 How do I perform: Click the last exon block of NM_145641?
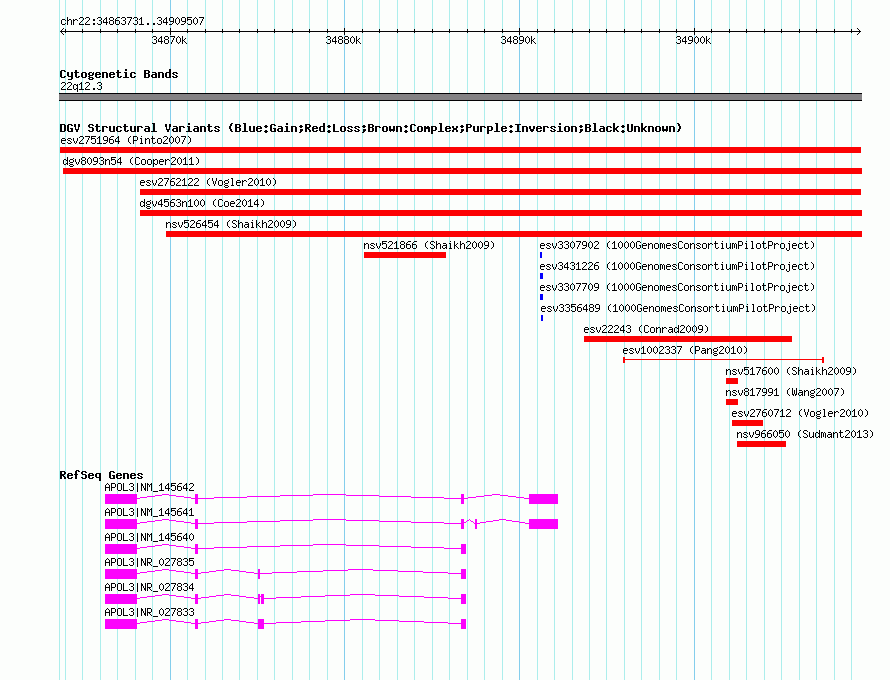[543, 524]
